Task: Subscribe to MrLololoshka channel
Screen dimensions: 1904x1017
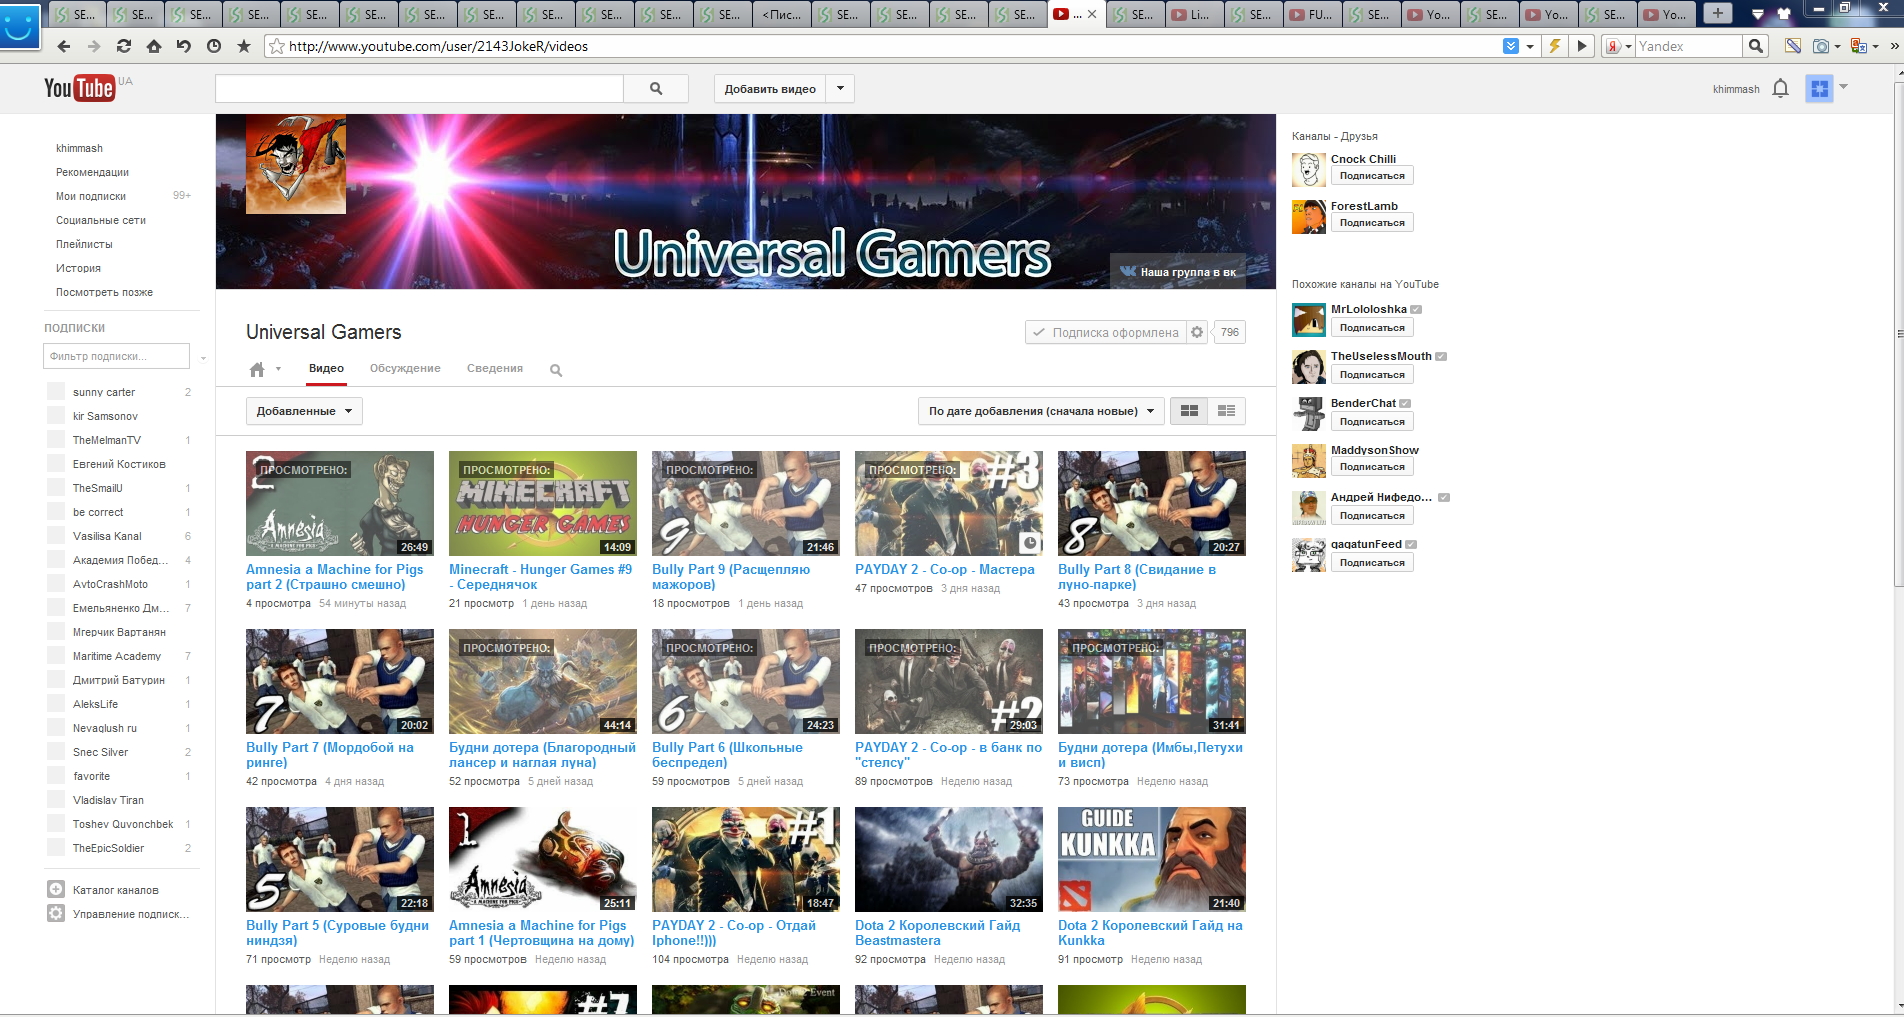Action: [1371, 328]
